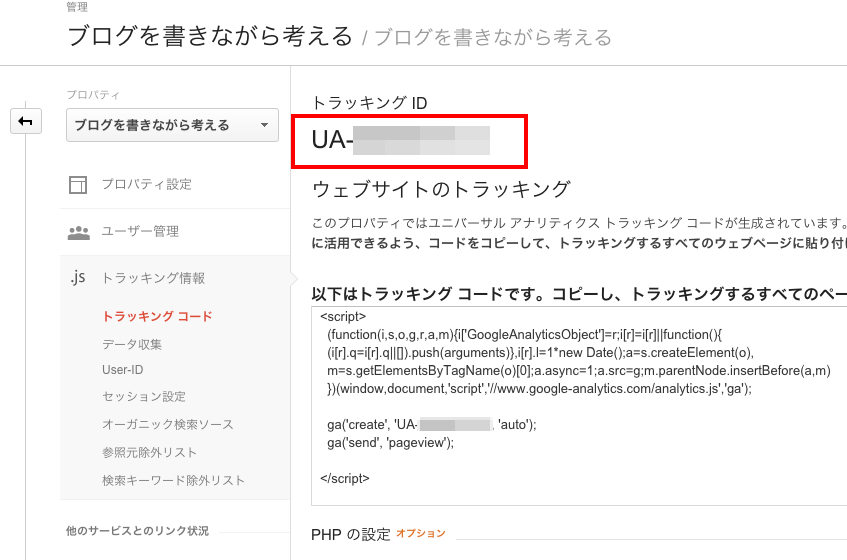
Task: Open セッション設定 submenu item
Action: [x=144, y=396]
